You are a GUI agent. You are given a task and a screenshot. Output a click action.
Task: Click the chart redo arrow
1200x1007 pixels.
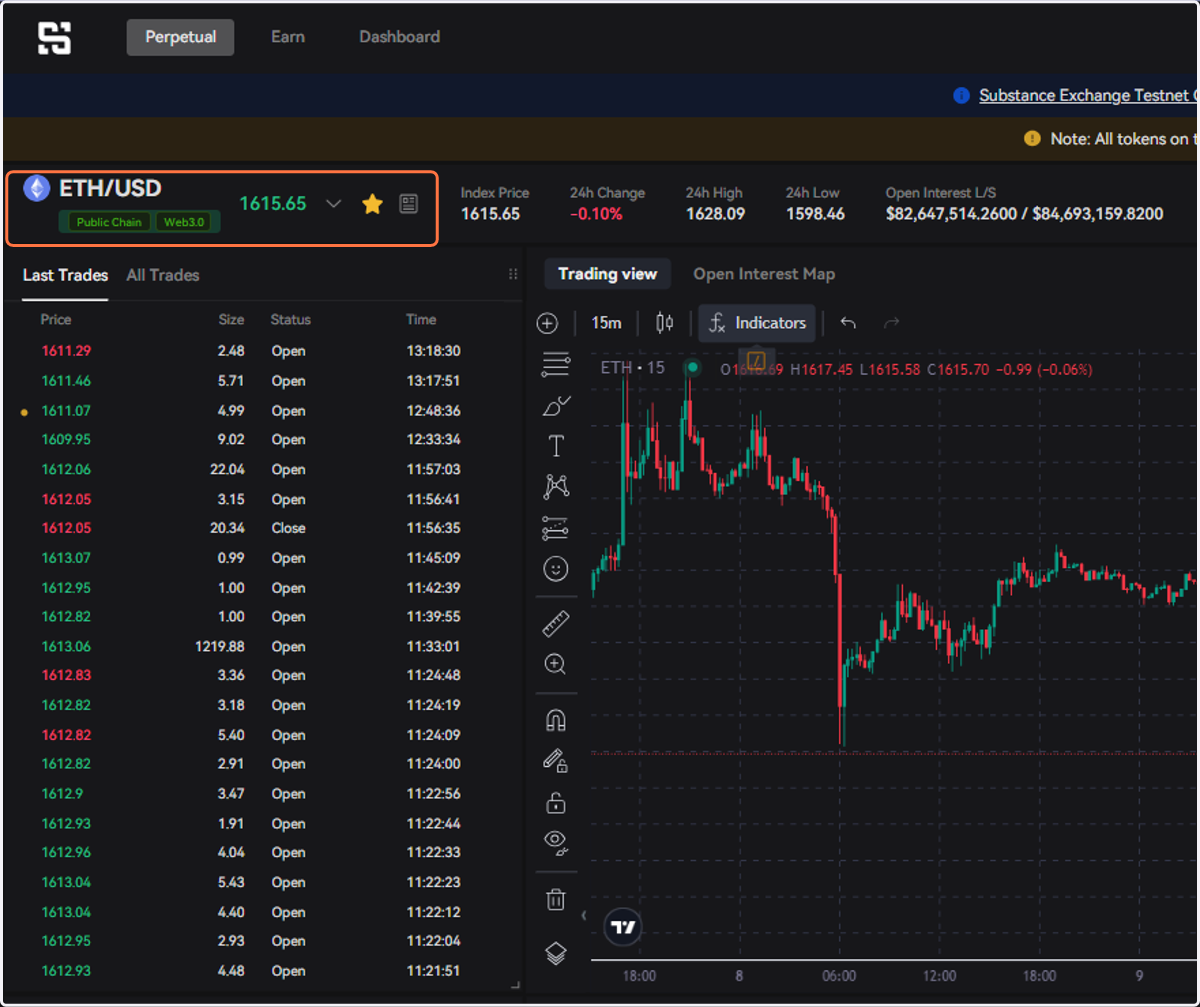892,323
